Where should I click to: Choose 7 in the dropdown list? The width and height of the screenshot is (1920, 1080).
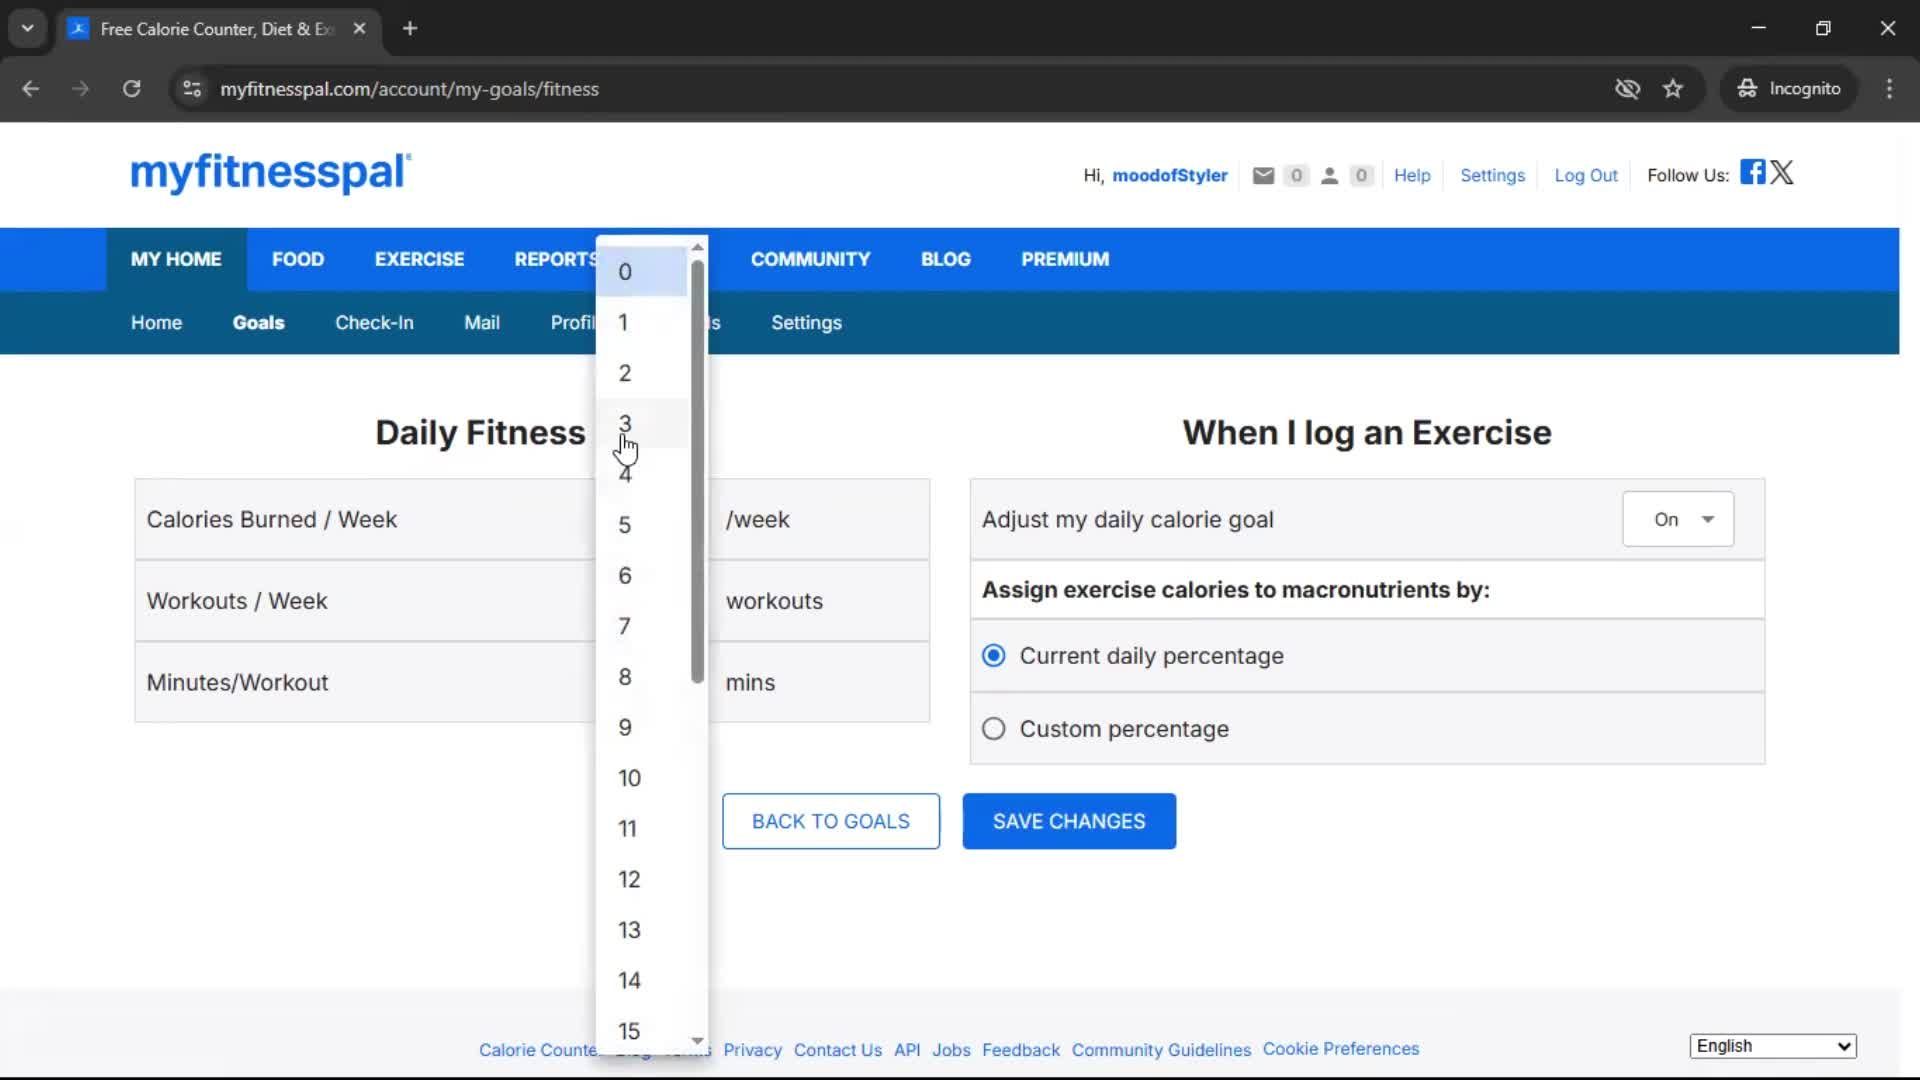pyautogui.click(x=642, y=626)
